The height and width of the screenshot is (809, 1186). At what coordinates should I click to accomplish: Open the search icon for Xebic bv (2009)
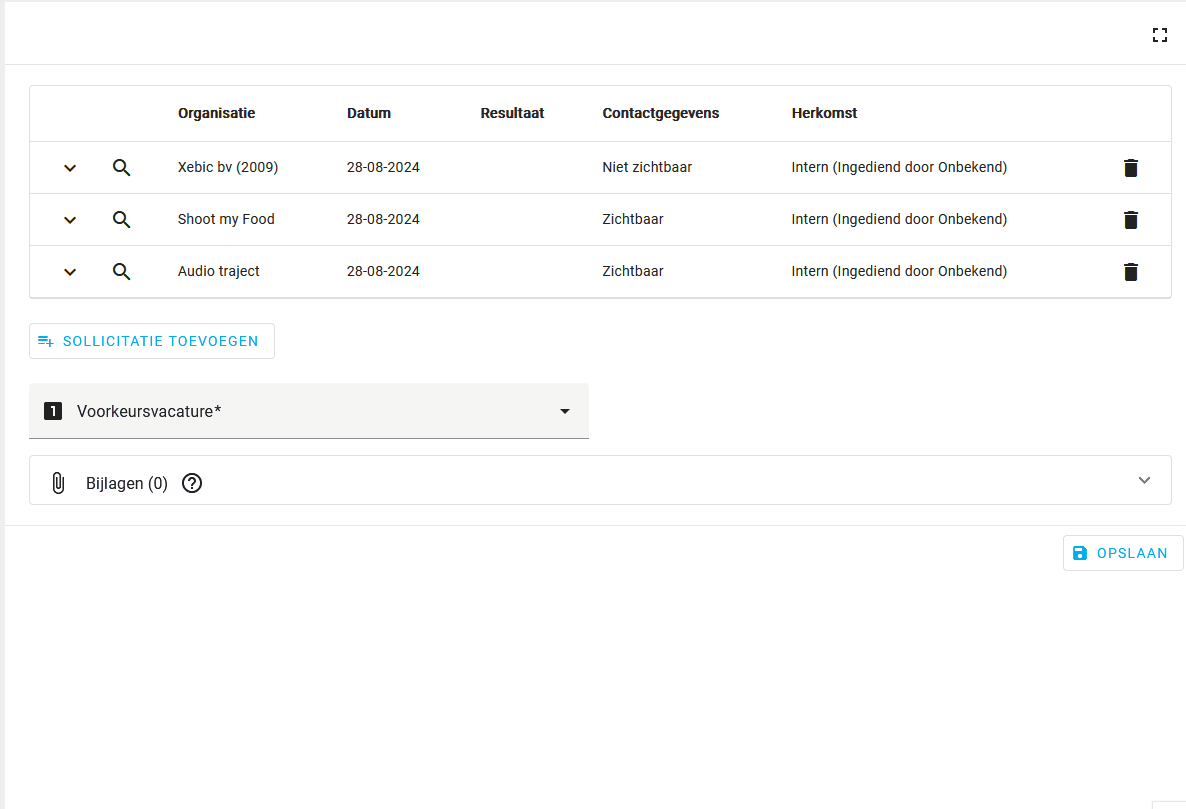click(x=121, y=168)
